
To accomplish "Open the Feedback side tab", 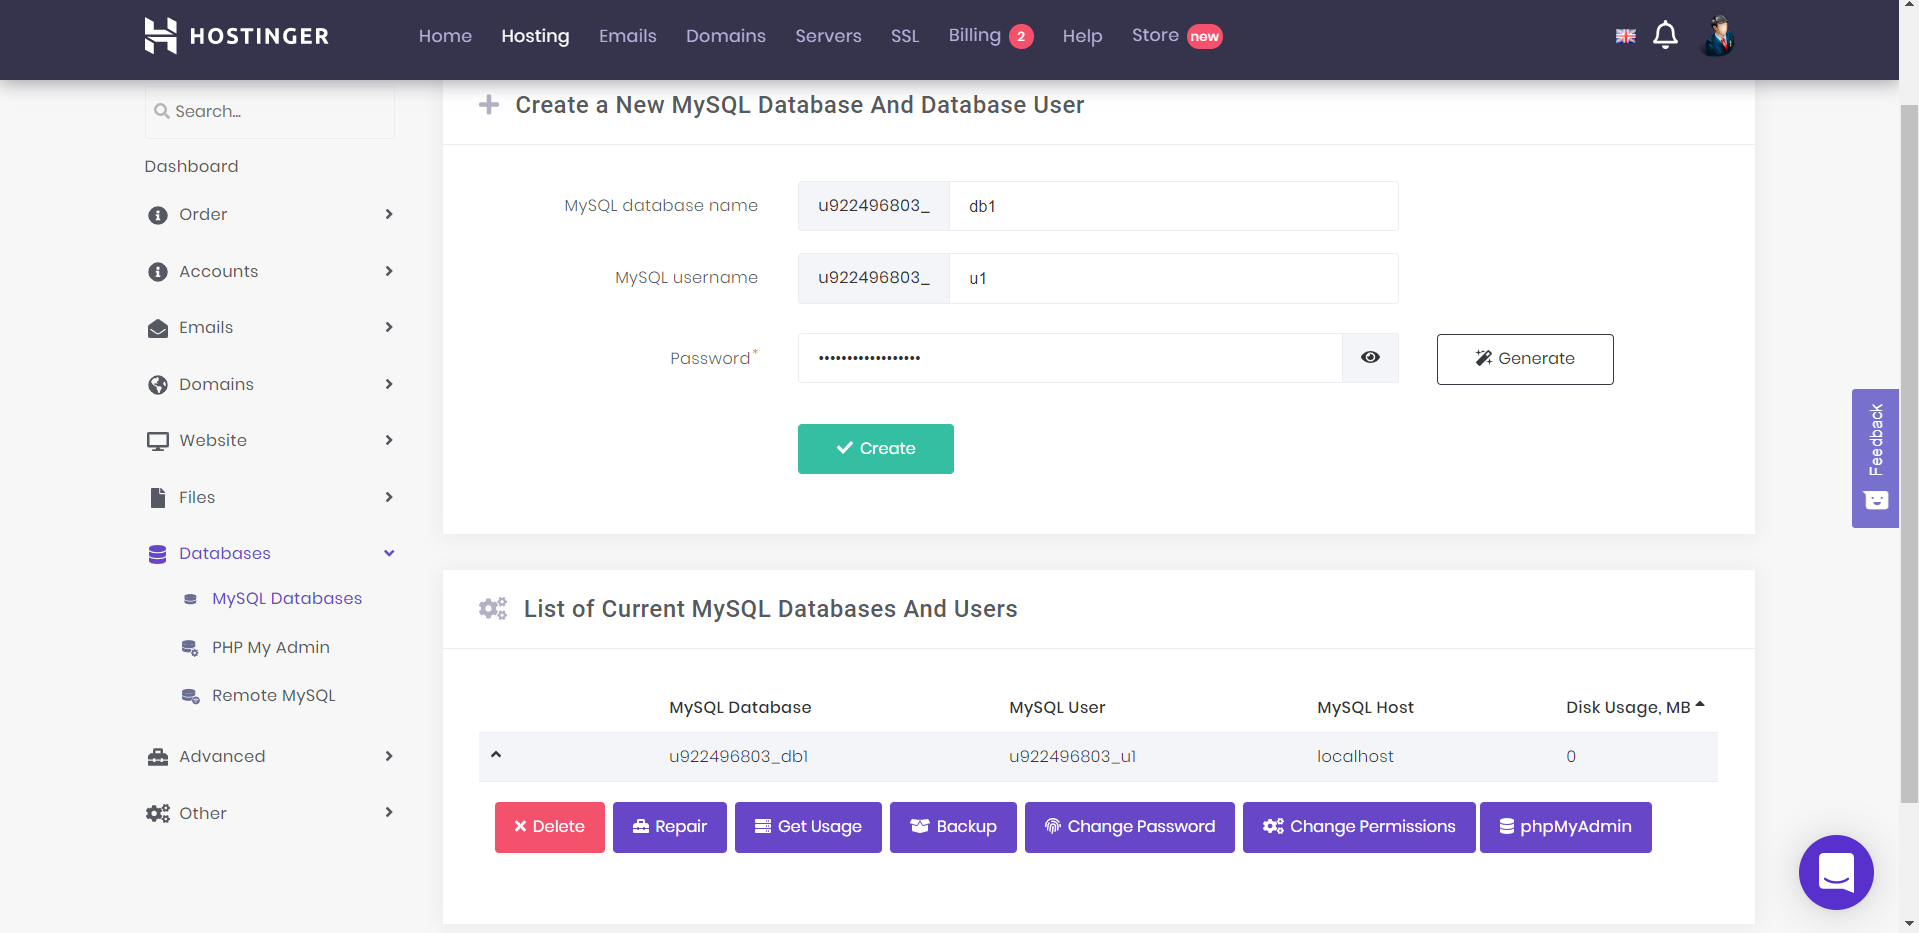I will click(1875, 458).
